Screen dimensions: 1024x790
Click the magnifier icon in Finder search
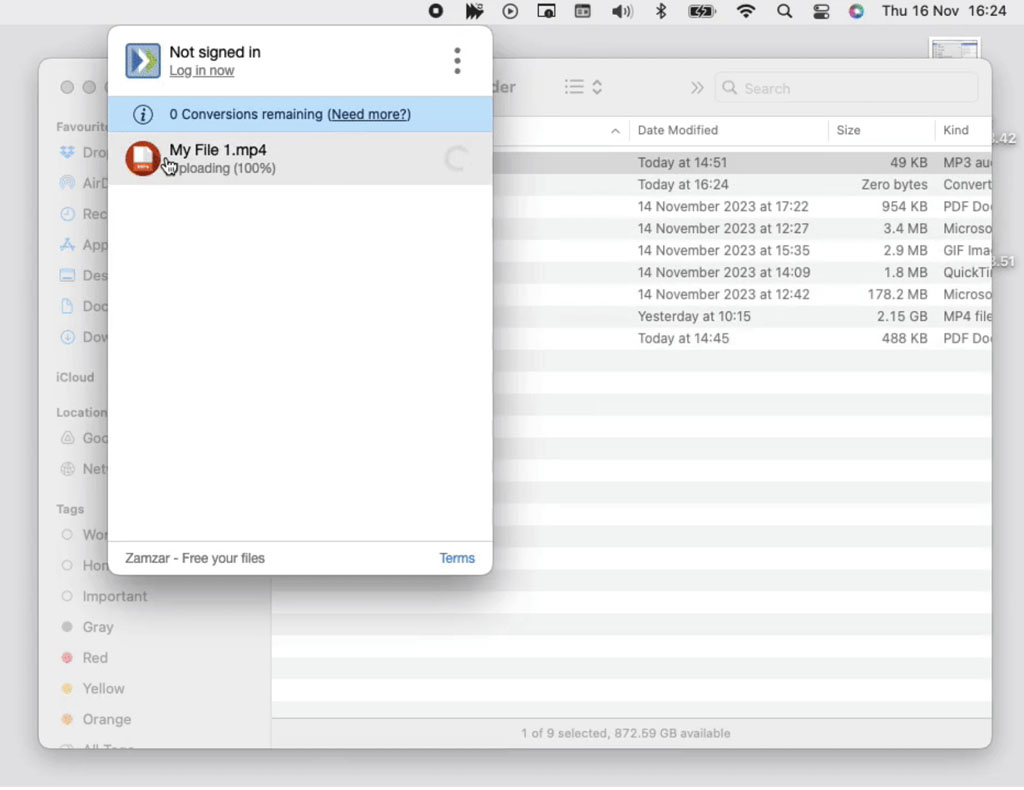[729, 88]
